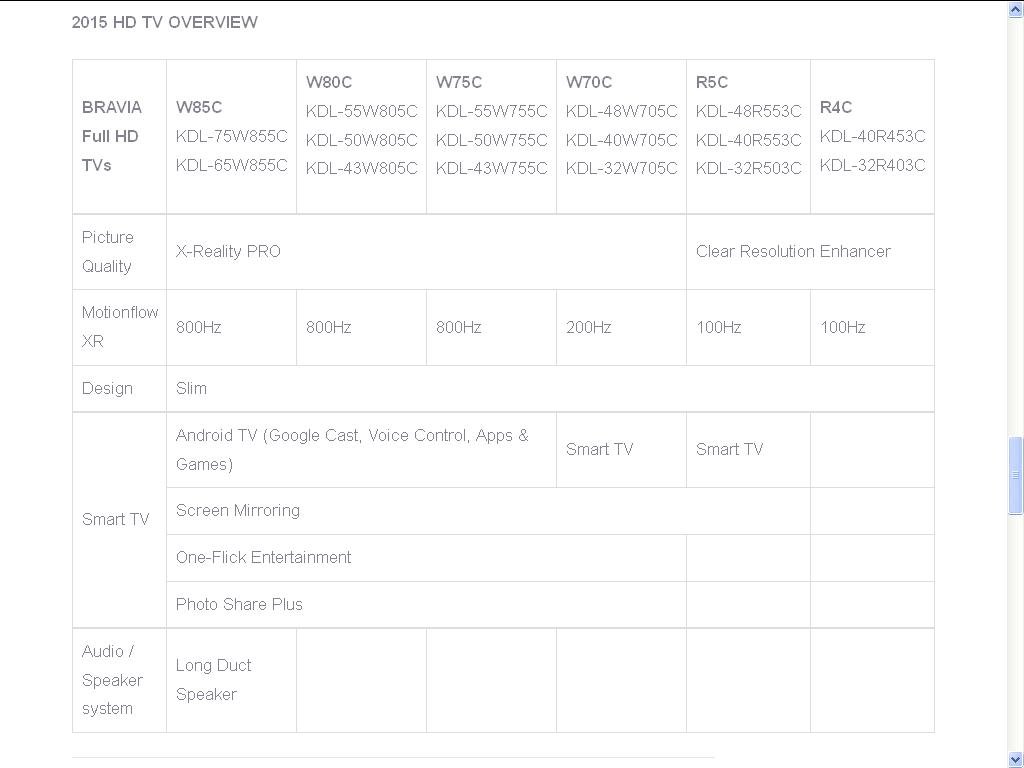Click the scrollbar up arrow
This screenshot has height=768, width=1024.
(1015, 9)
